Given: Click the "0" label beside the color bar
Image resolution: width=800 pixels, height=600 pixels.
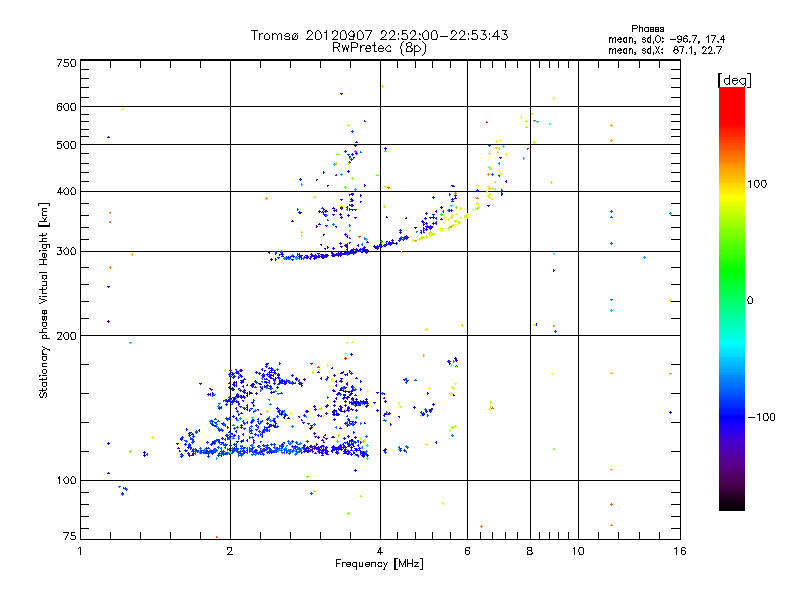Looking at the screenshot, I should point(749,300).
